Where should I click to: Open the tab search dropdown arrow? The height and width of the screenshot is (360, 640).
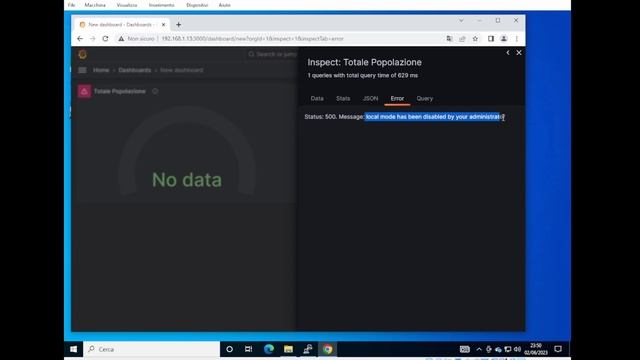pyautogui.click(x=461, y=20)
